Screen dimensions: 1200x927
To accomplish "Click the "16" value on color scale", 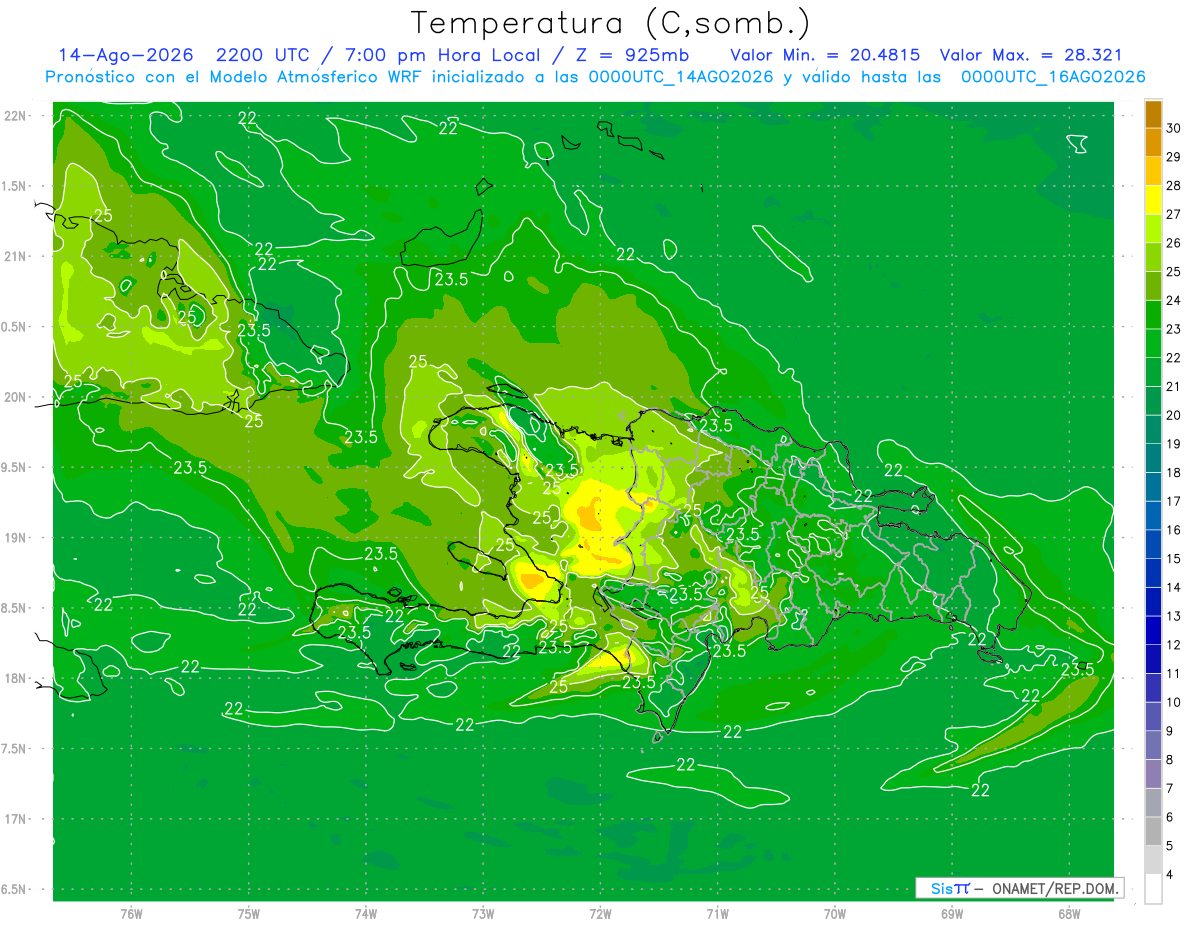I will [x=1174, y=530].
